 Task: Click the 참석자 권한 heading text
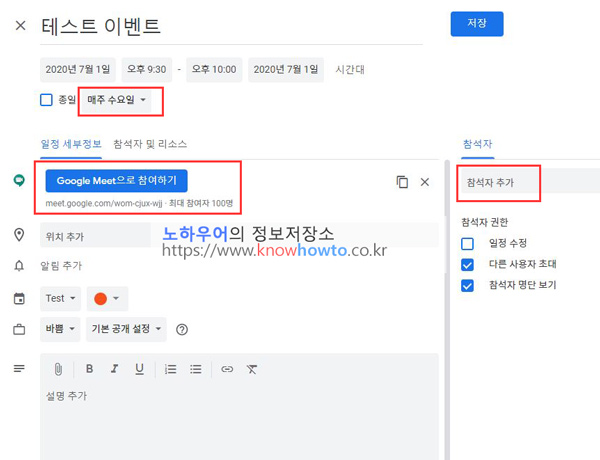484,222
